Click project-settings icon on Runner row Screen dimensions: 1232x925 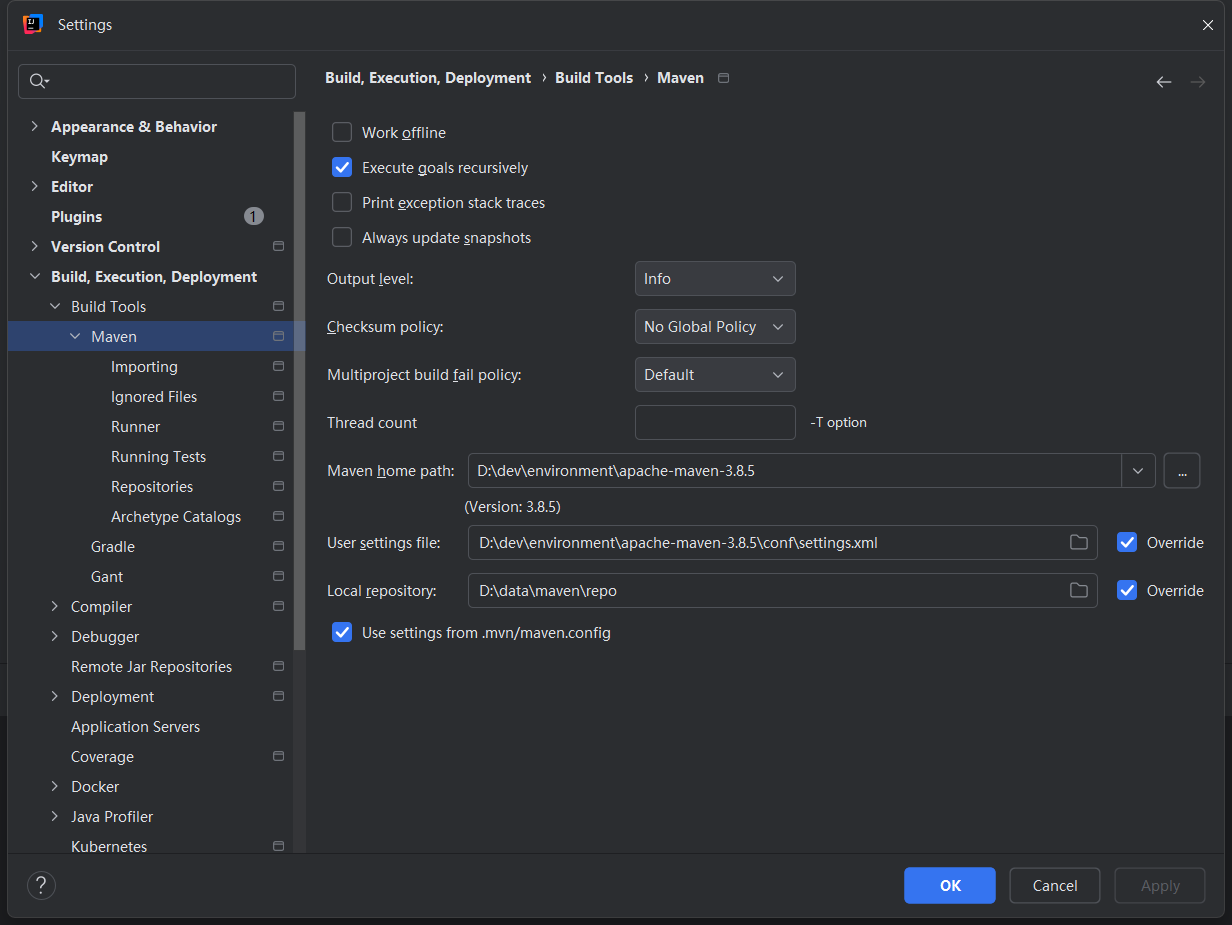(279, 426)
